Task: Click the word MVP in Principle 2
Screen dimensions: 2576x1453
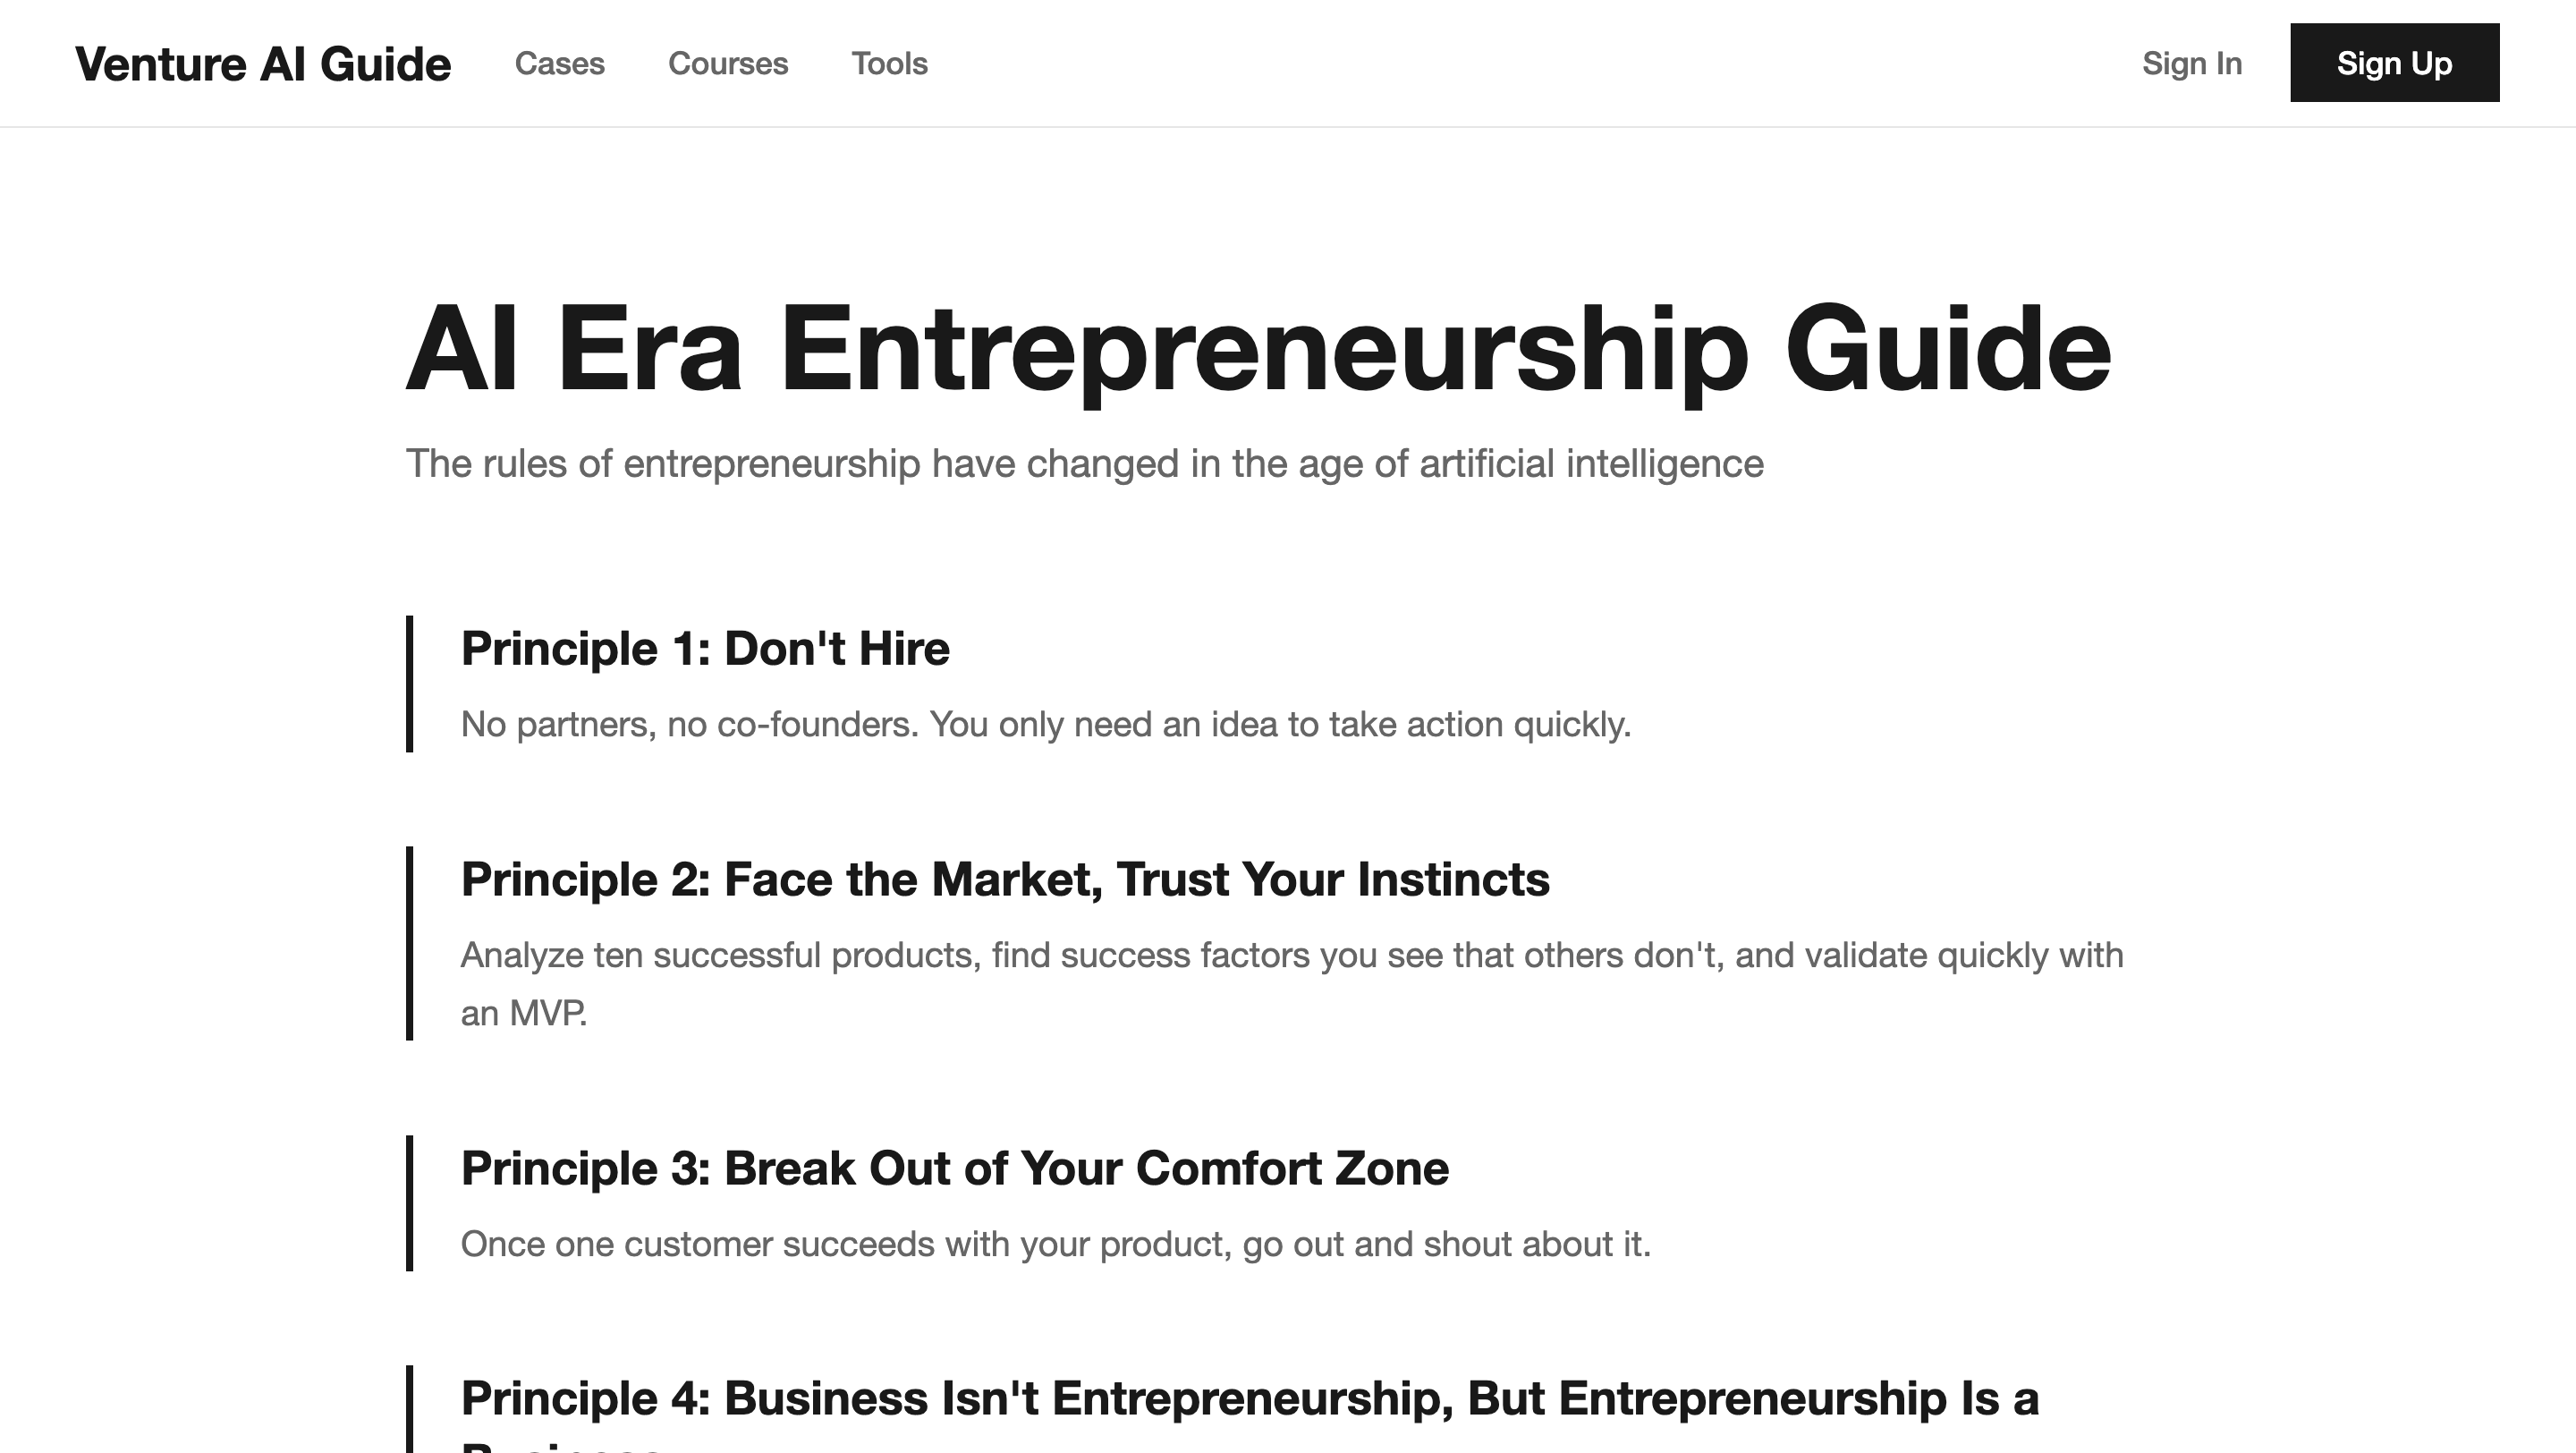Action: (x=548, y=1013)
